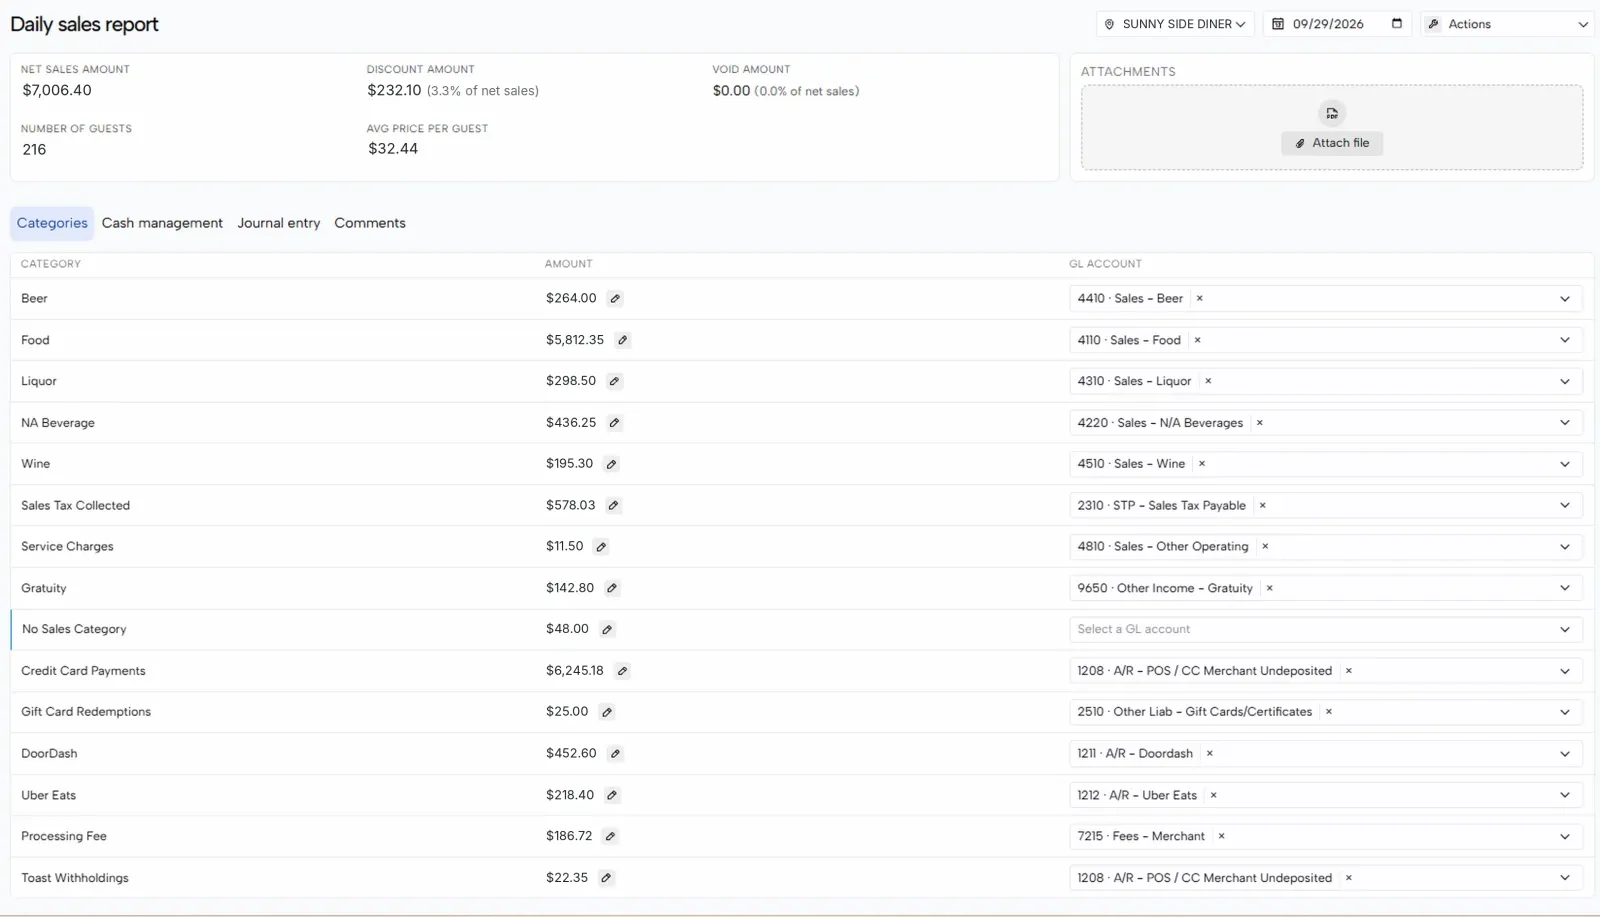Screen dimensions: 1600x917
Task: Edit the DoorDash amount $452.60
Action: pos(615,754)
